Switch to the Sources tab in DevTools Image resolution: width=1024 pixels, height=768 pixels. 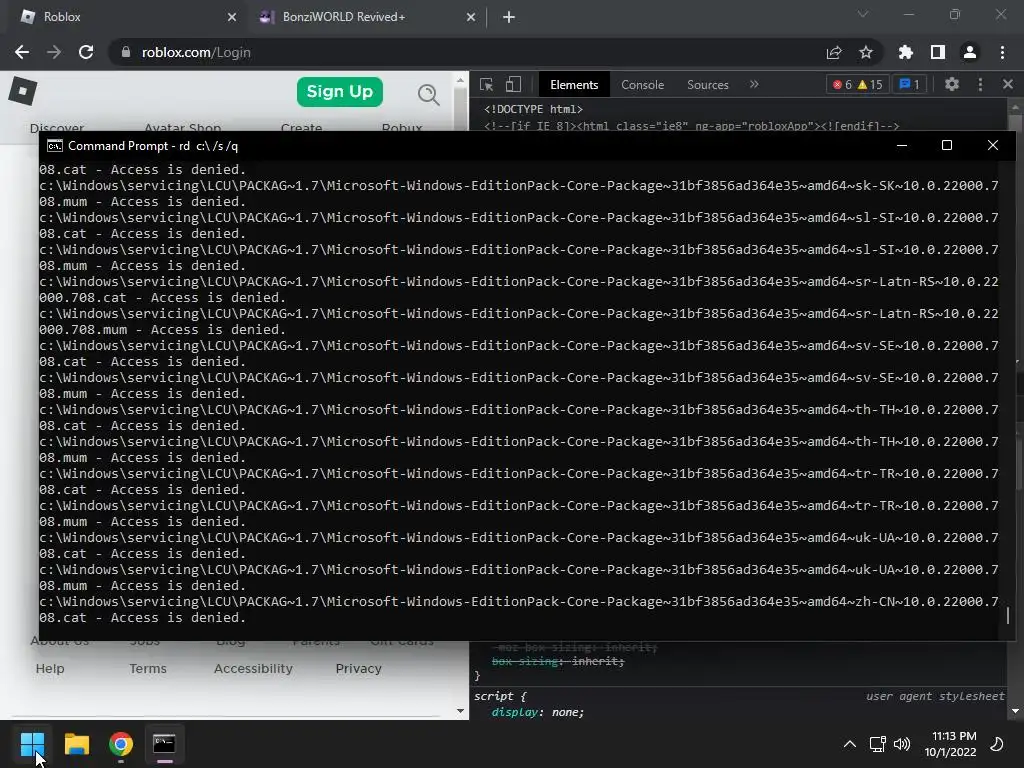pyautogui.click(x=708, y=85)
